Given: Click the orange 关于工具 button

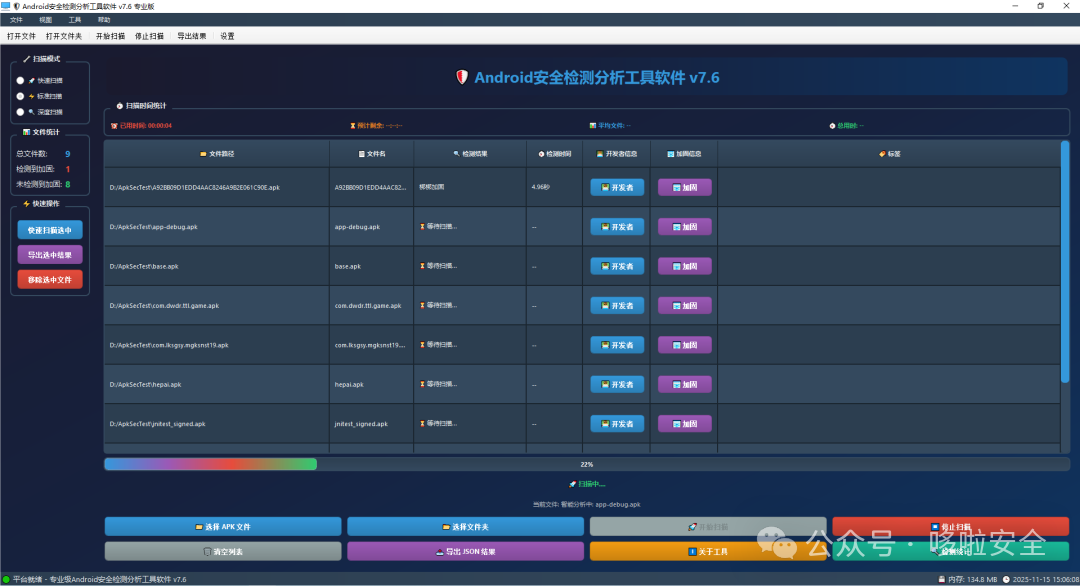Looking at the screenshot, I should [708, 552].
